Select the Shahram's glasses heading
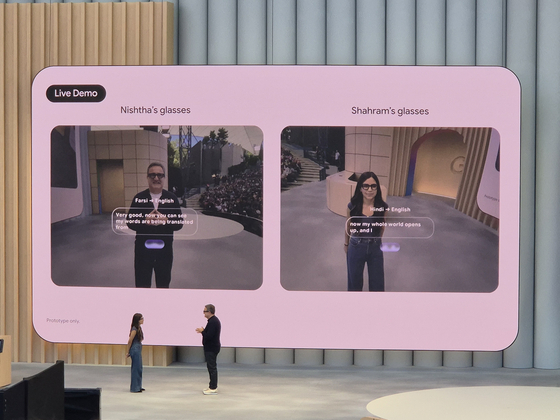Screen dimensions: 560x420 [390, 111]
